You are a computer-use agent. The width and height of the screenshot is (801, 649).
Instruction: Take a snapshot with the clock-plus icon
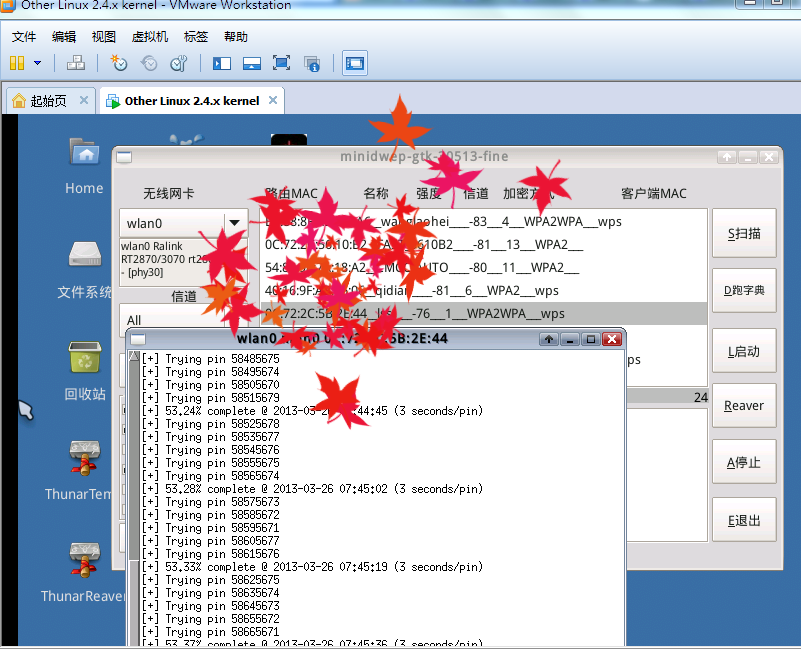[x=119, y=63]
